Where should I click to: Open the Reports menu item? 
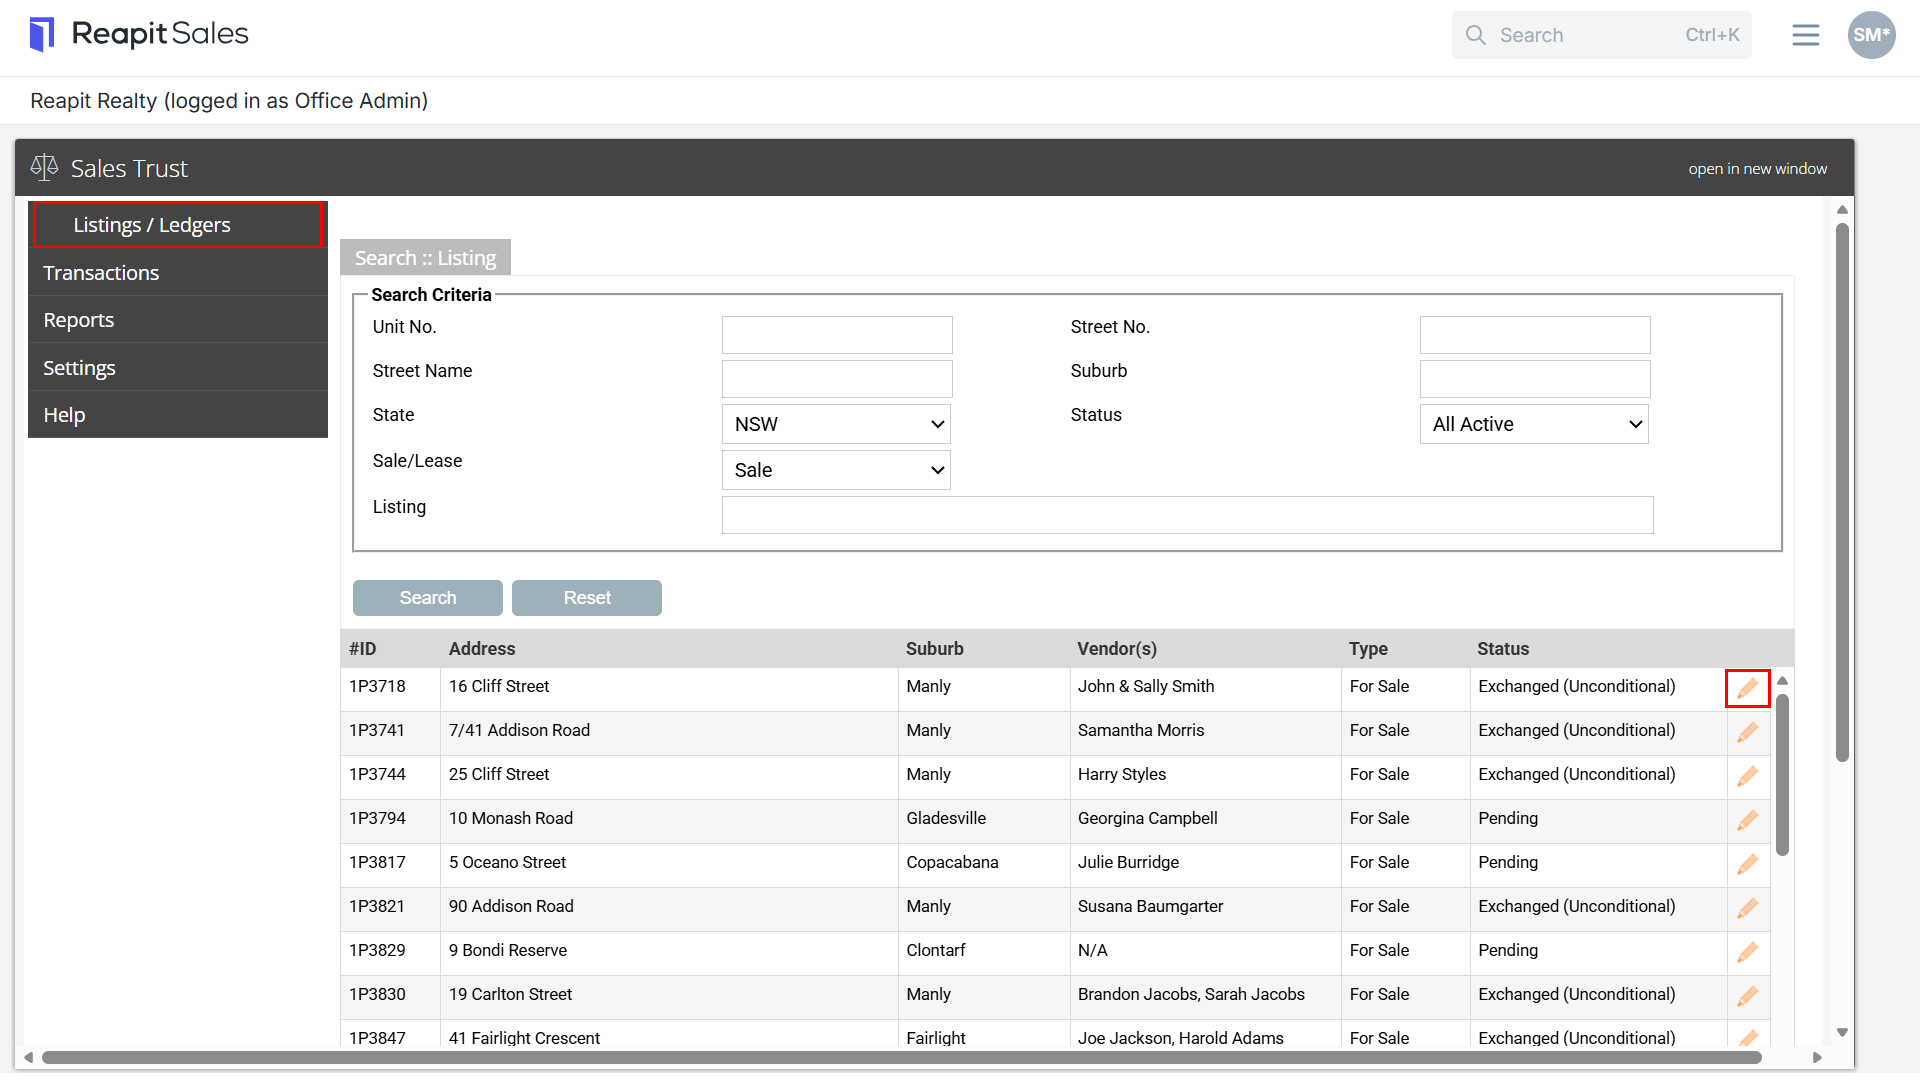pyautogui.click(x=178, y=320)
